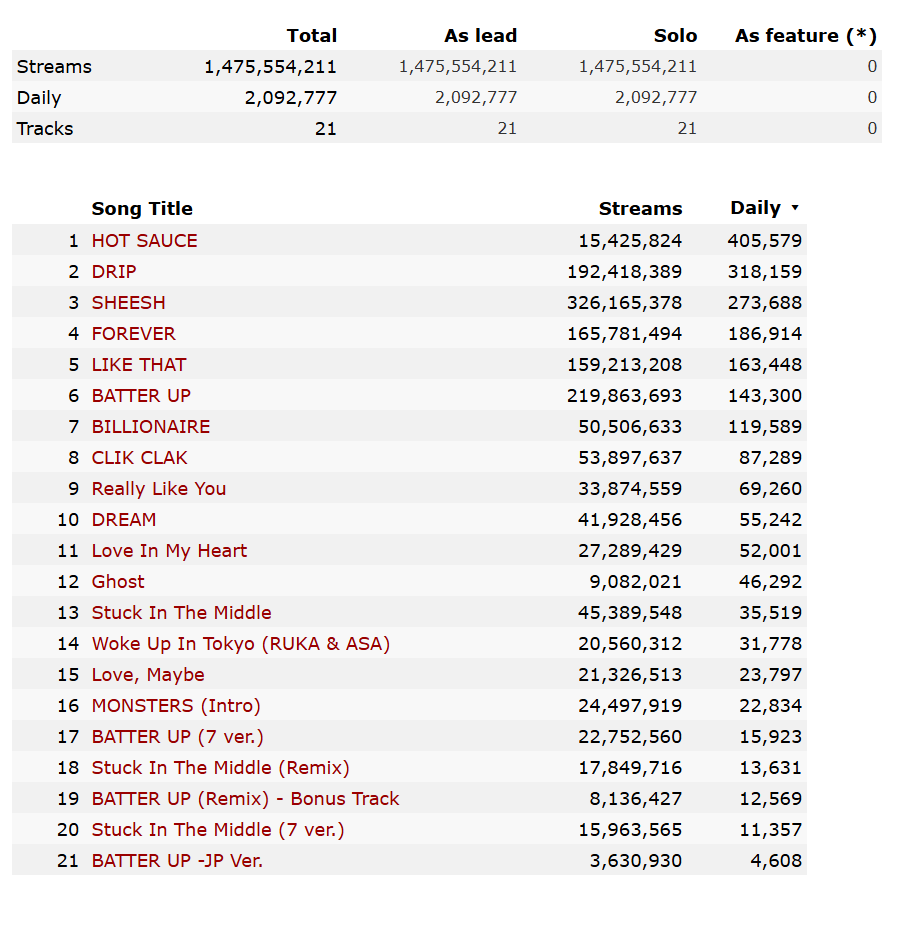904x944 pixels.
Task: Sort table by Daily column header
Action: click(x=755, y=208)
